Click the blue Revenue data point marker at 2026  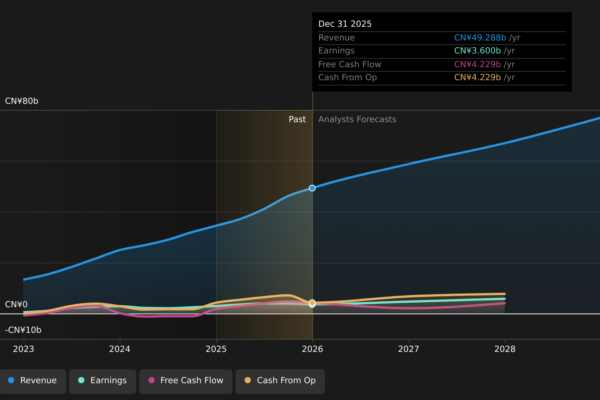point(312,188)
